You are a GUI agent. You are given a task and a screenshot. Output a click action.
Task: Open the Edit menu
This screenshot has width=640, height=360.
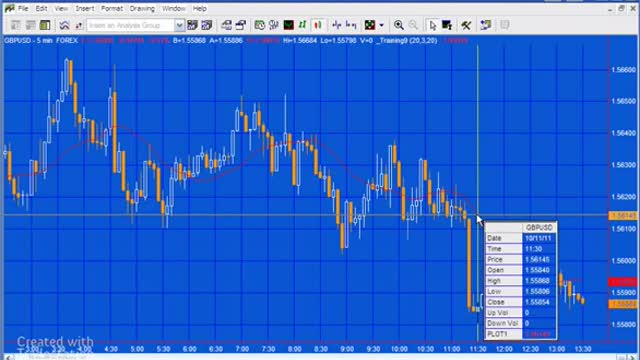(41, 9)
